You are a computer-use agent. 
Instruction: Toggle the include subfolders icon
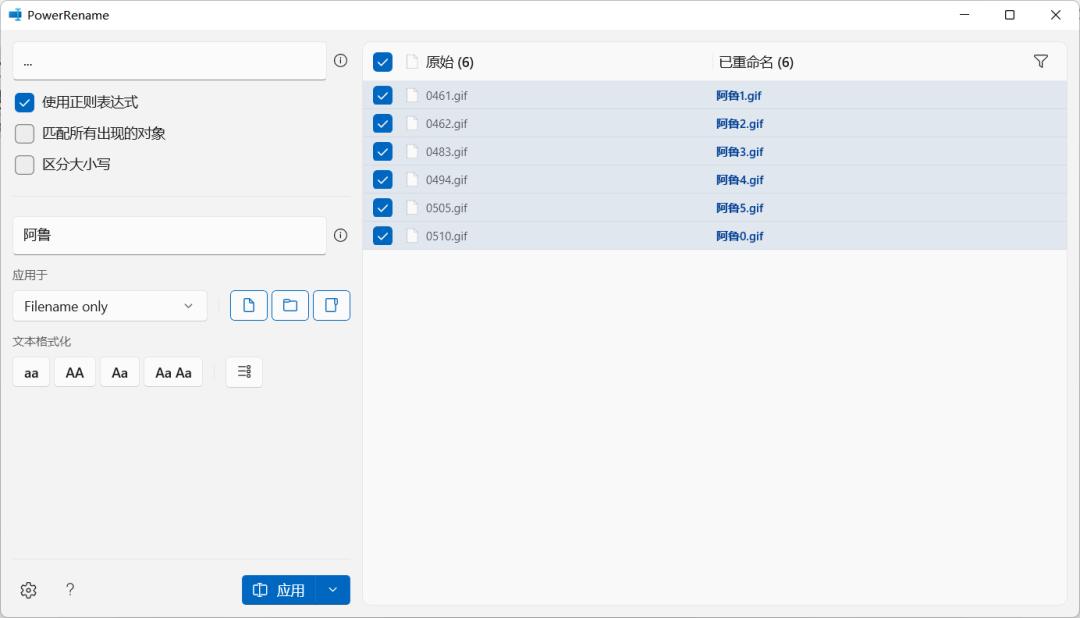(x=332, y=305)
